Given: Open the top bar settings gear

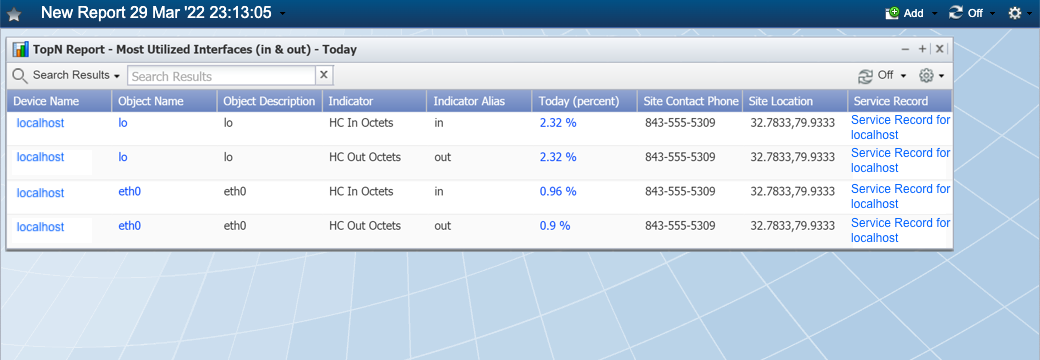Looking at the screenshot, I should (1015, 13).
